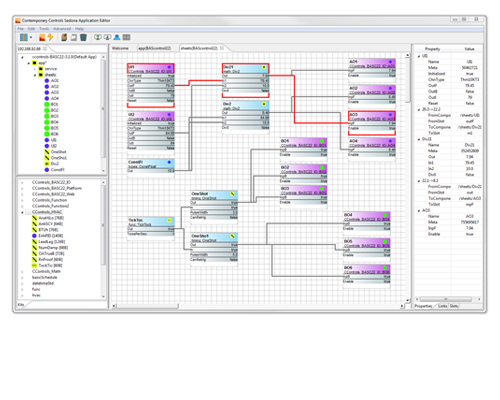
Task: Expand the CControls_Function kit
Action: tap(22, 200)
